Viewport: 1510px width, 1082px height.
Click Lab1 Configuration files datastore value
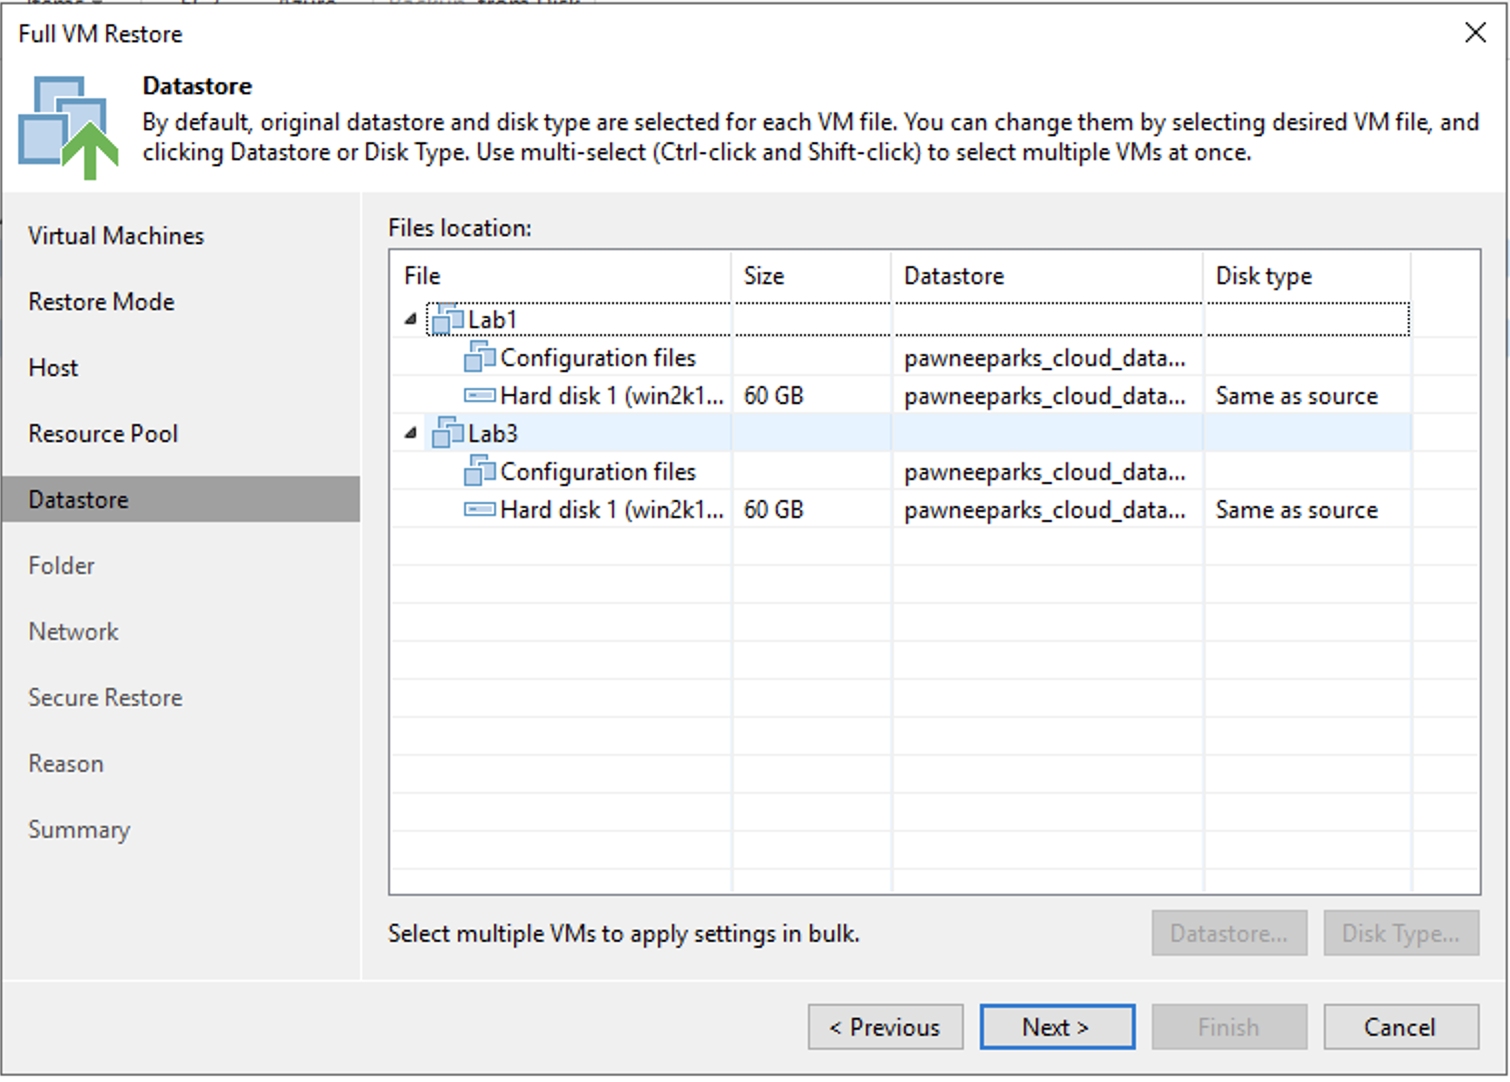pos(1045,358)
